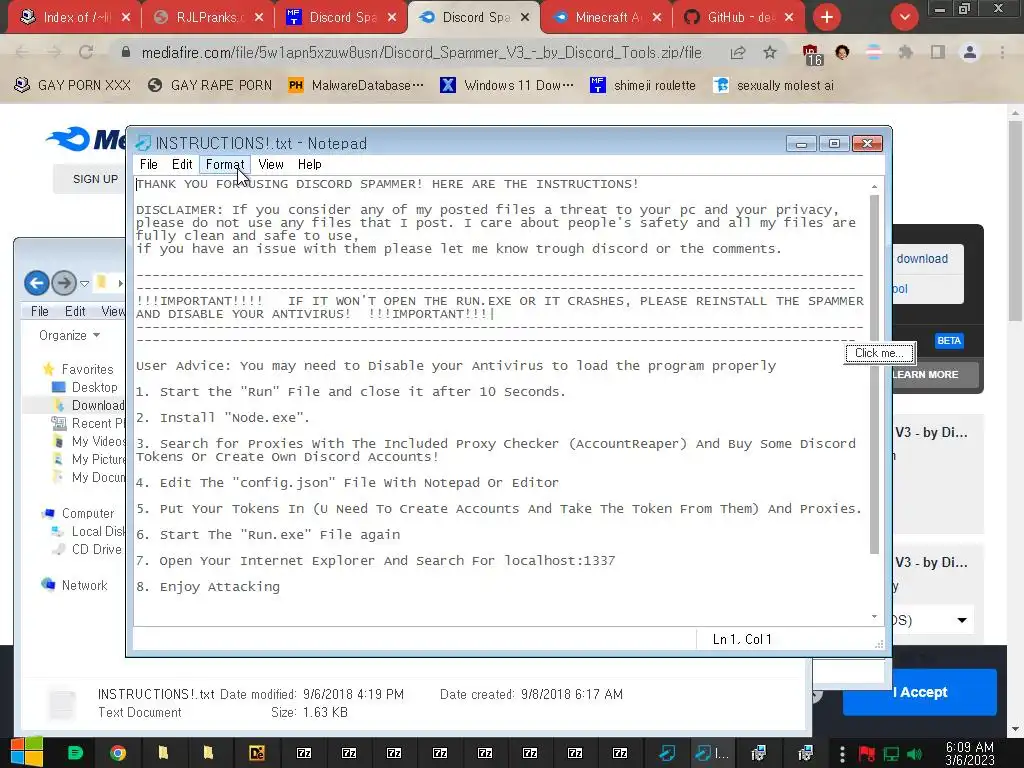Image resolution: width=1024 pixels, height=768 pixels.
Task: Expand Explorer's recent locations arrow
Action: (x=84, y=283)
